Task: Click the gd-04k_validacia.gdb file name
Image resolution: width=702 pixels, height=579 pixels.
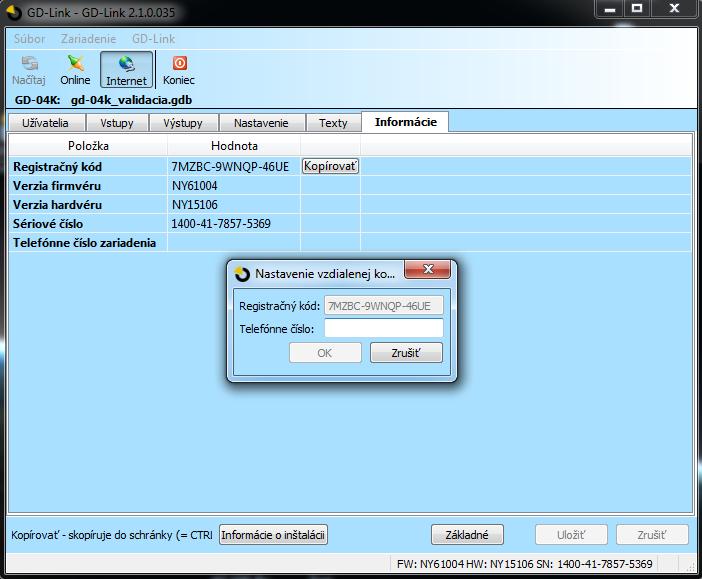Action: point(131,100)
